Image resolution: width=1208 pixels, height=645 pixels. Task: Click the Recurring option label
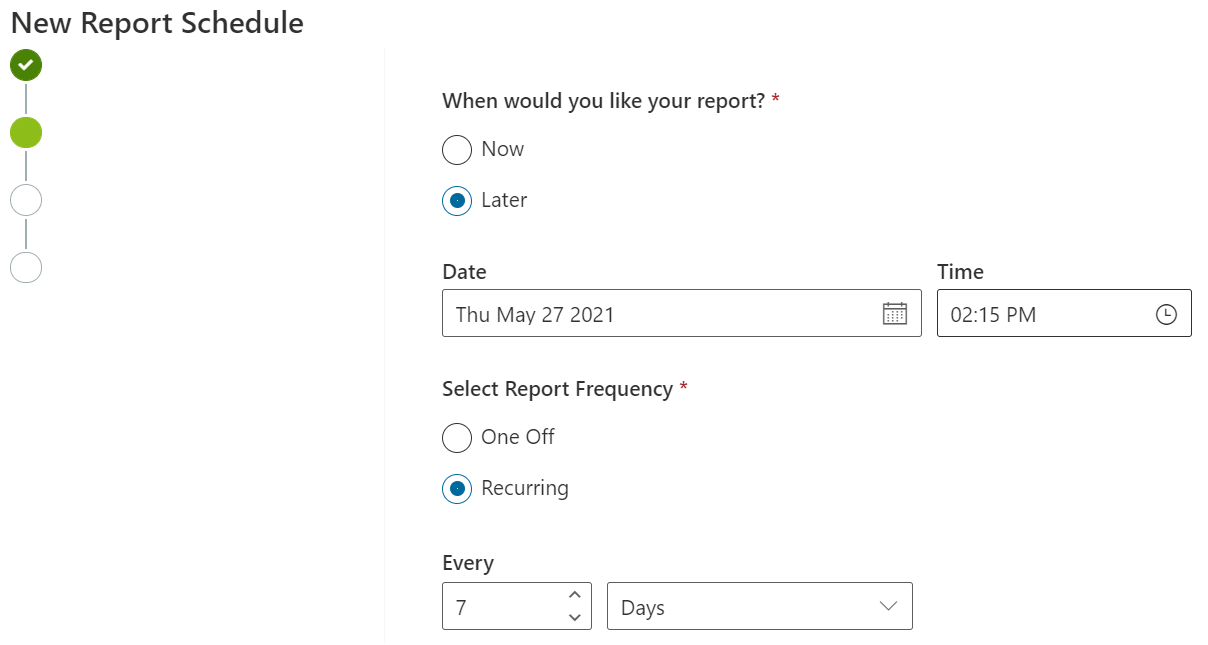point(524,488)
